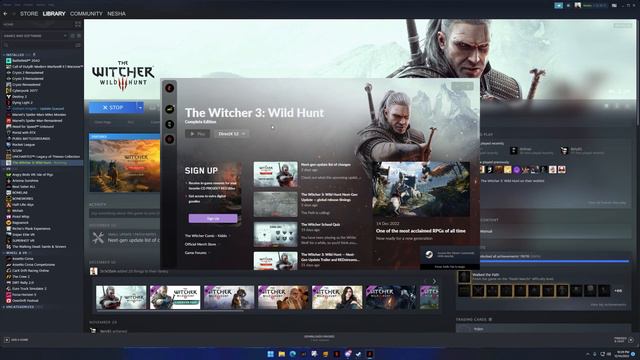Select The Walking Dead: Saints & Sinners
This screenshot has height=360, width=640.
click(36, 247)
